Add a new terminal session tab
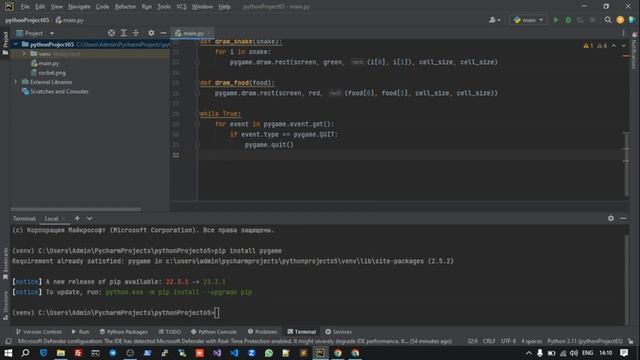 coord(77,218)
